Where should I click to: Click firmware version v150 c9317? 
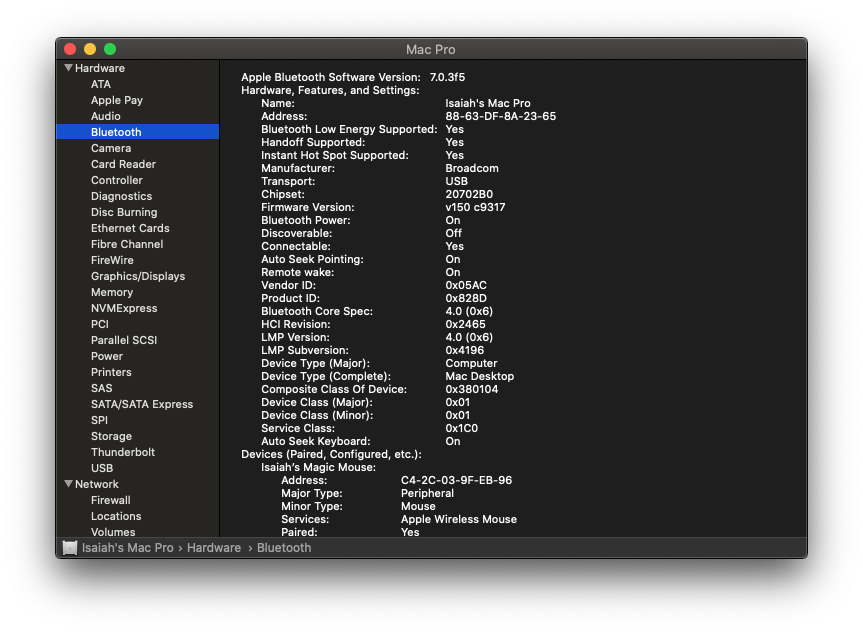(x=476, y=207)
